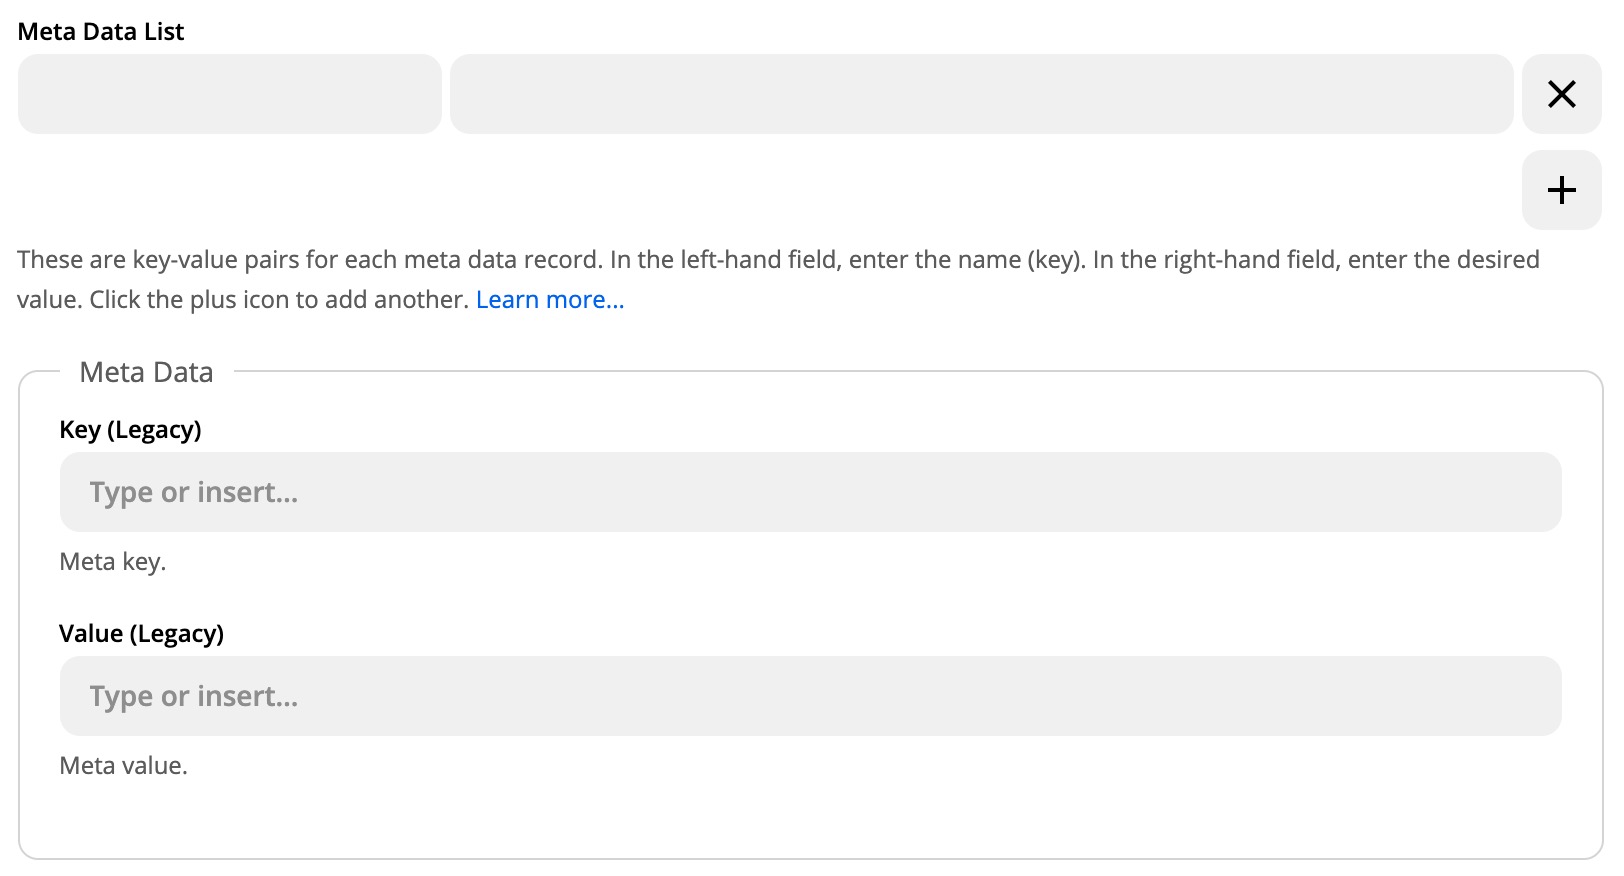
Task: Click the Meta Data group legend
Action: [x=146, y=373]
